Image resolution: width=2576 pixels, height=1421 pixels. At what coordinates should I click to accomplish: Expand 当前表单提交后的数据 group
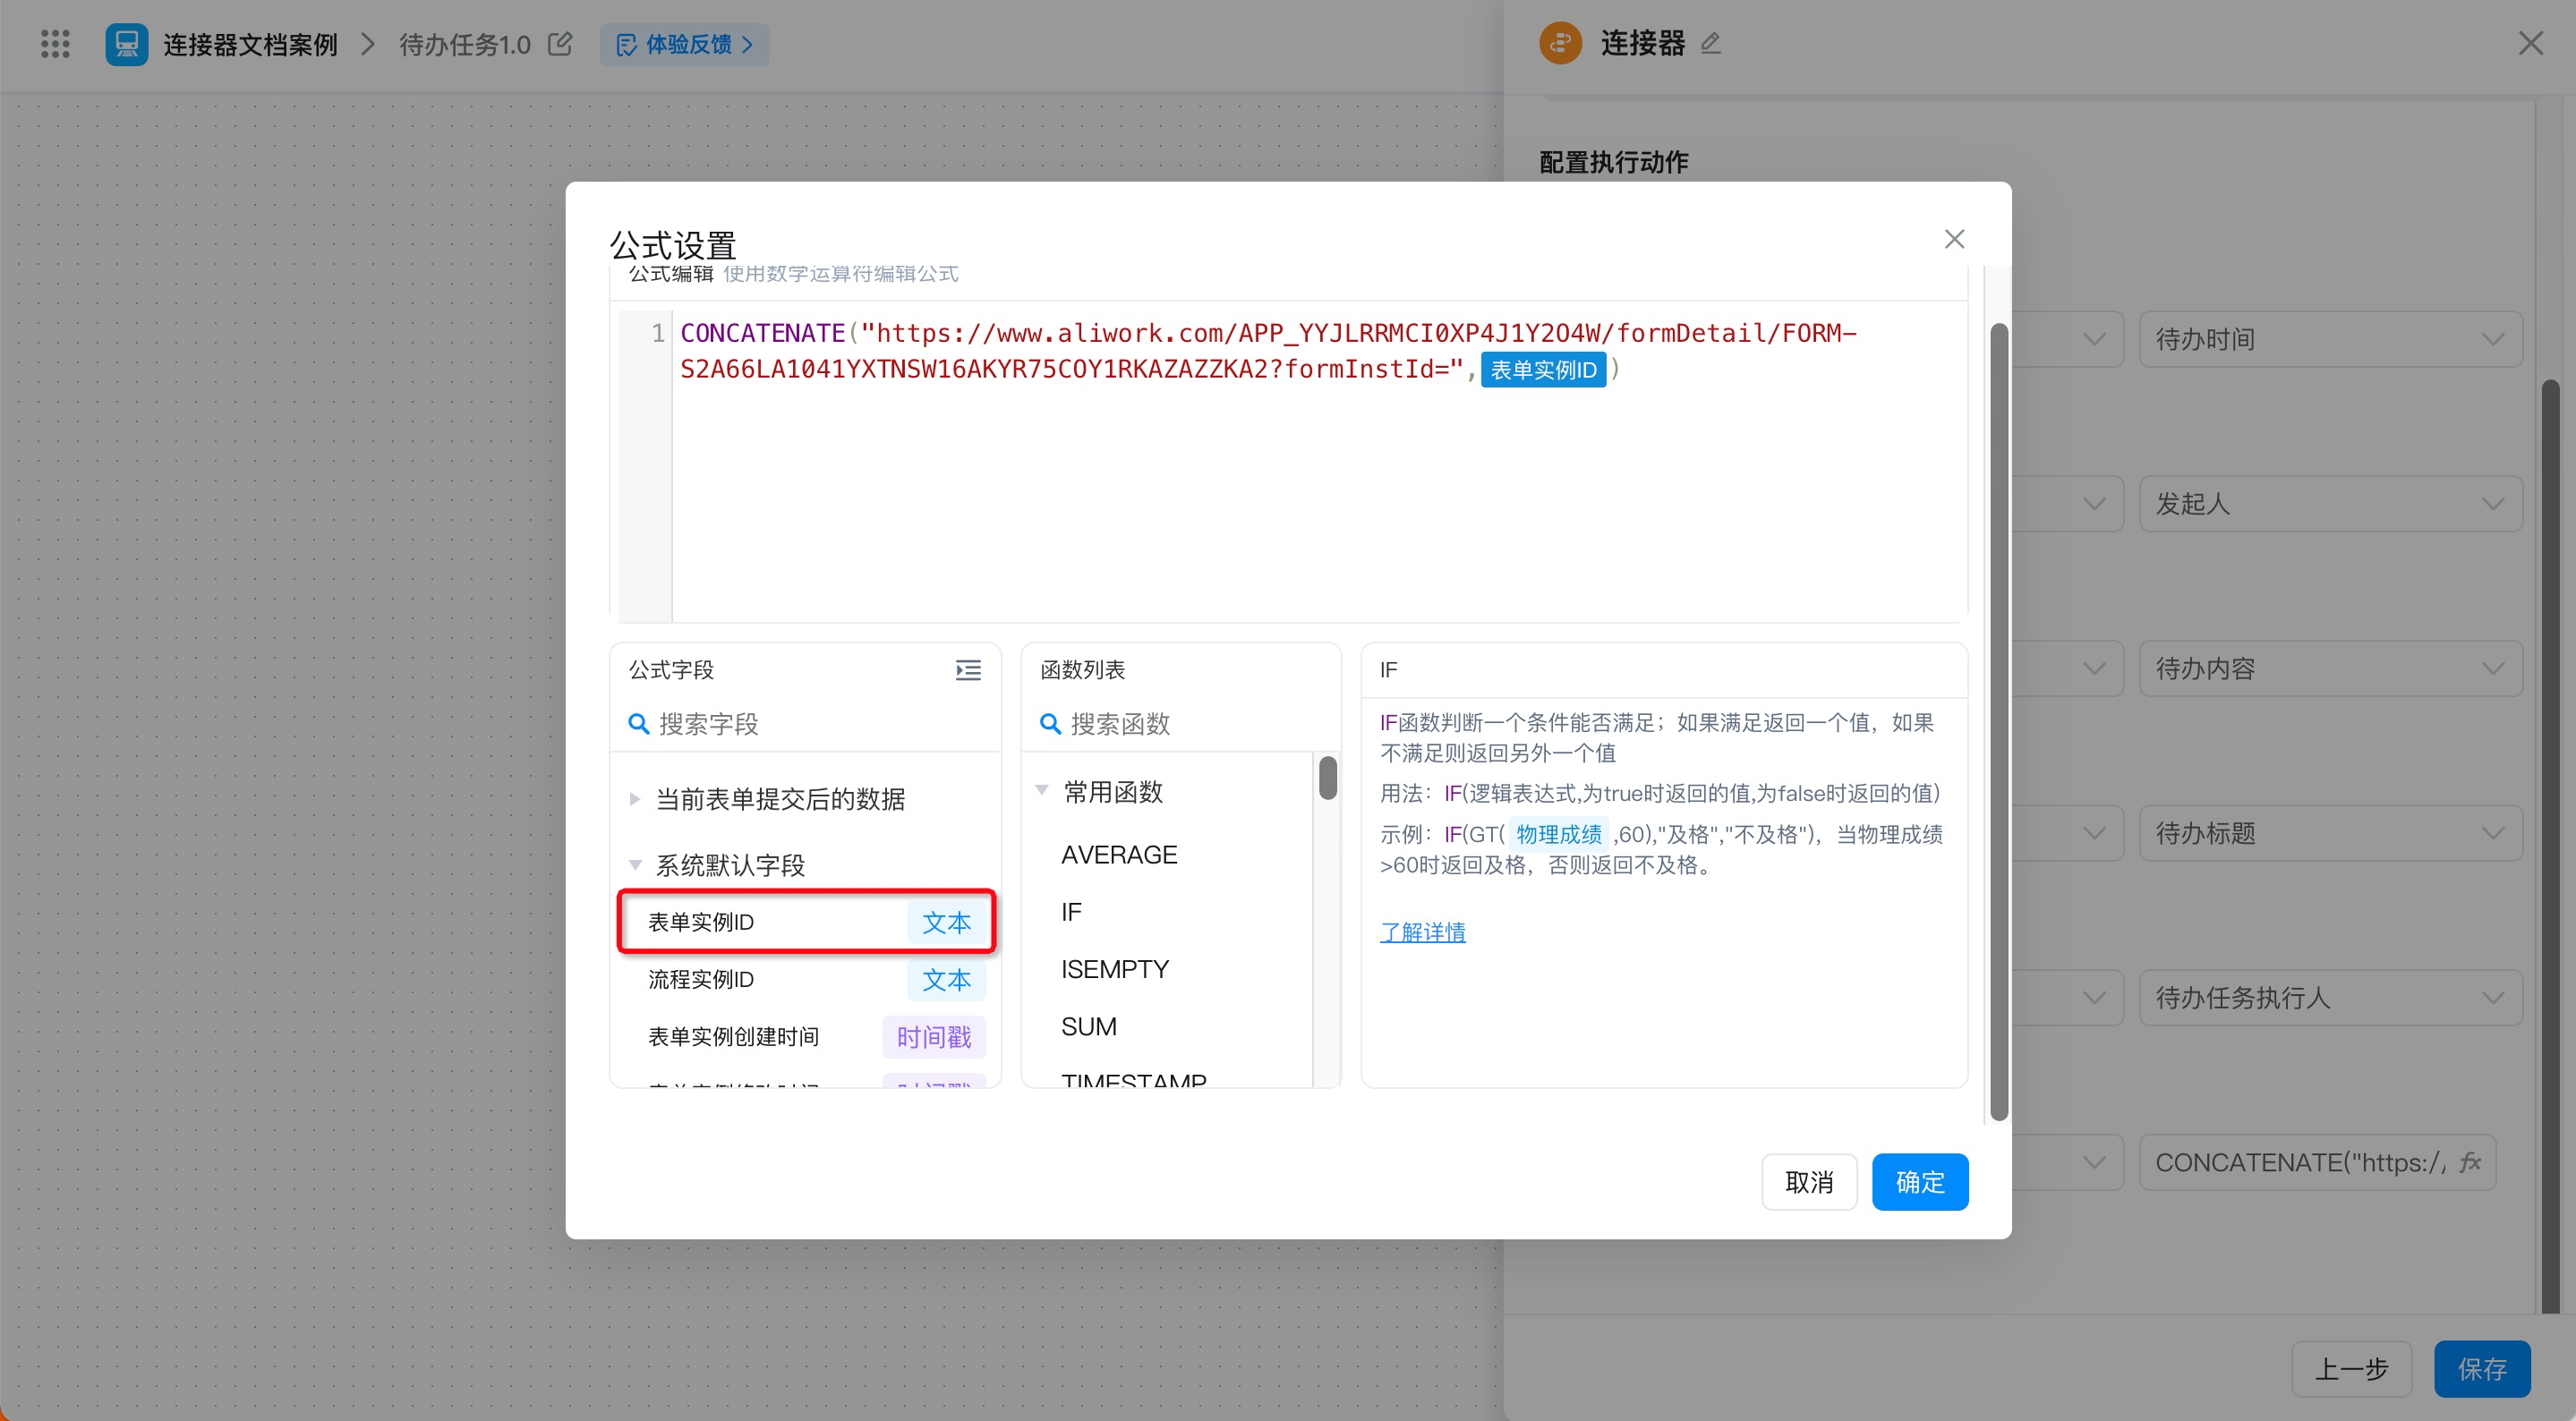point(634,798)
